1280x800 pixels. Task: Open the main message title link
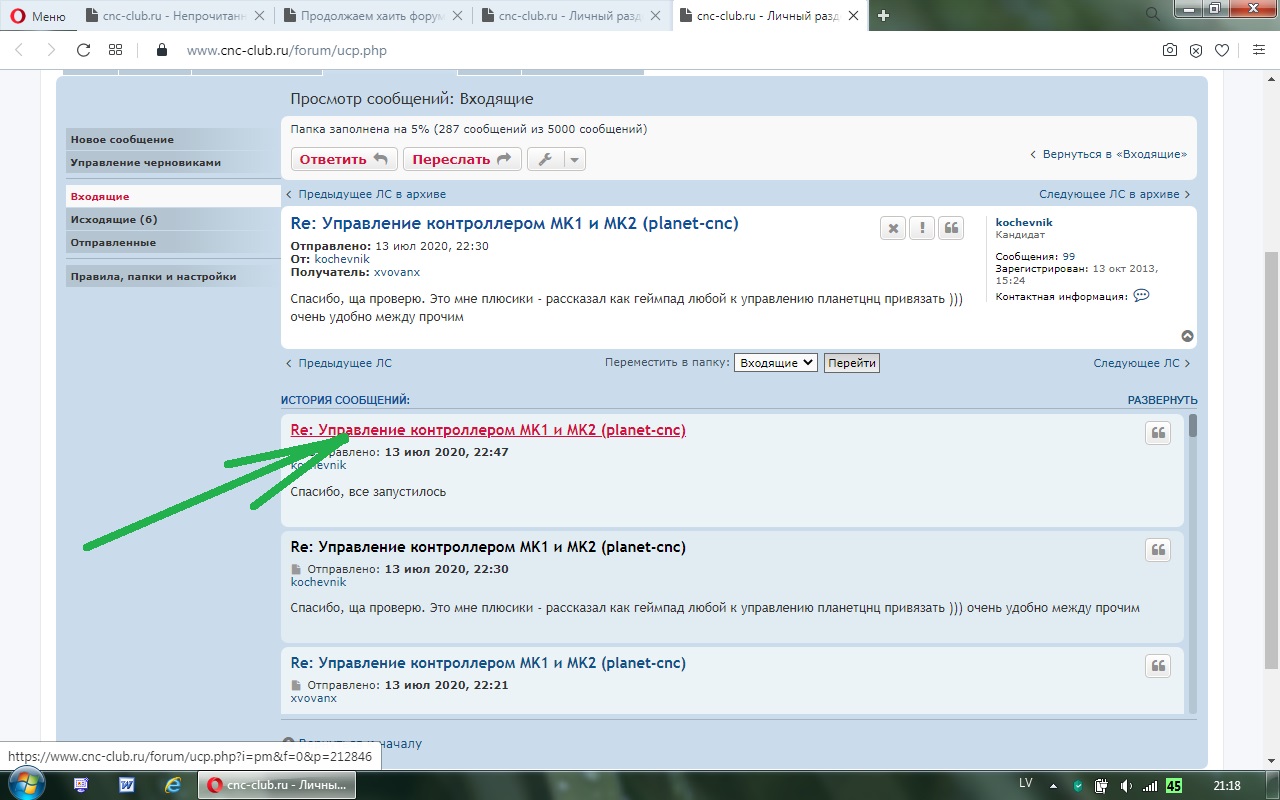(x=514, y=223)
